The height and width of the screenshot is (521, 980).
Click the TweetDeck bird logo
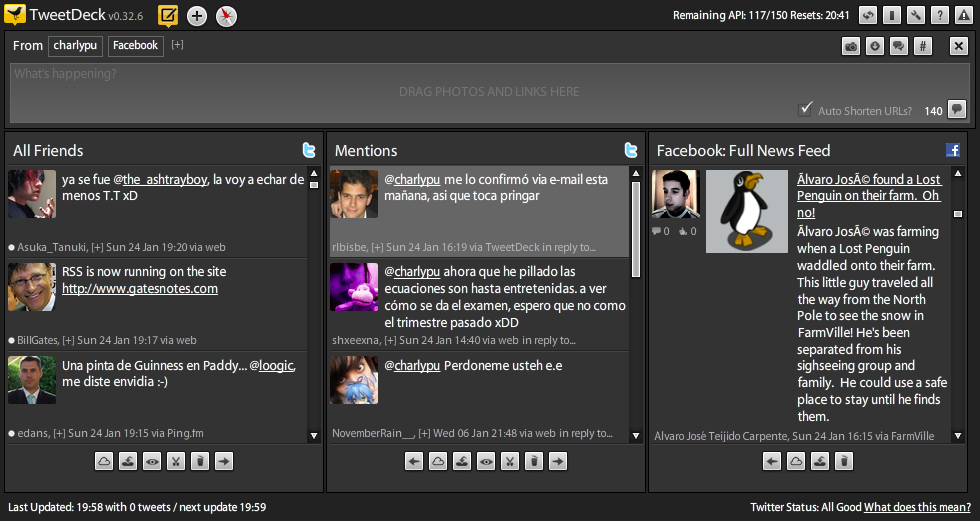click(15, 14)
